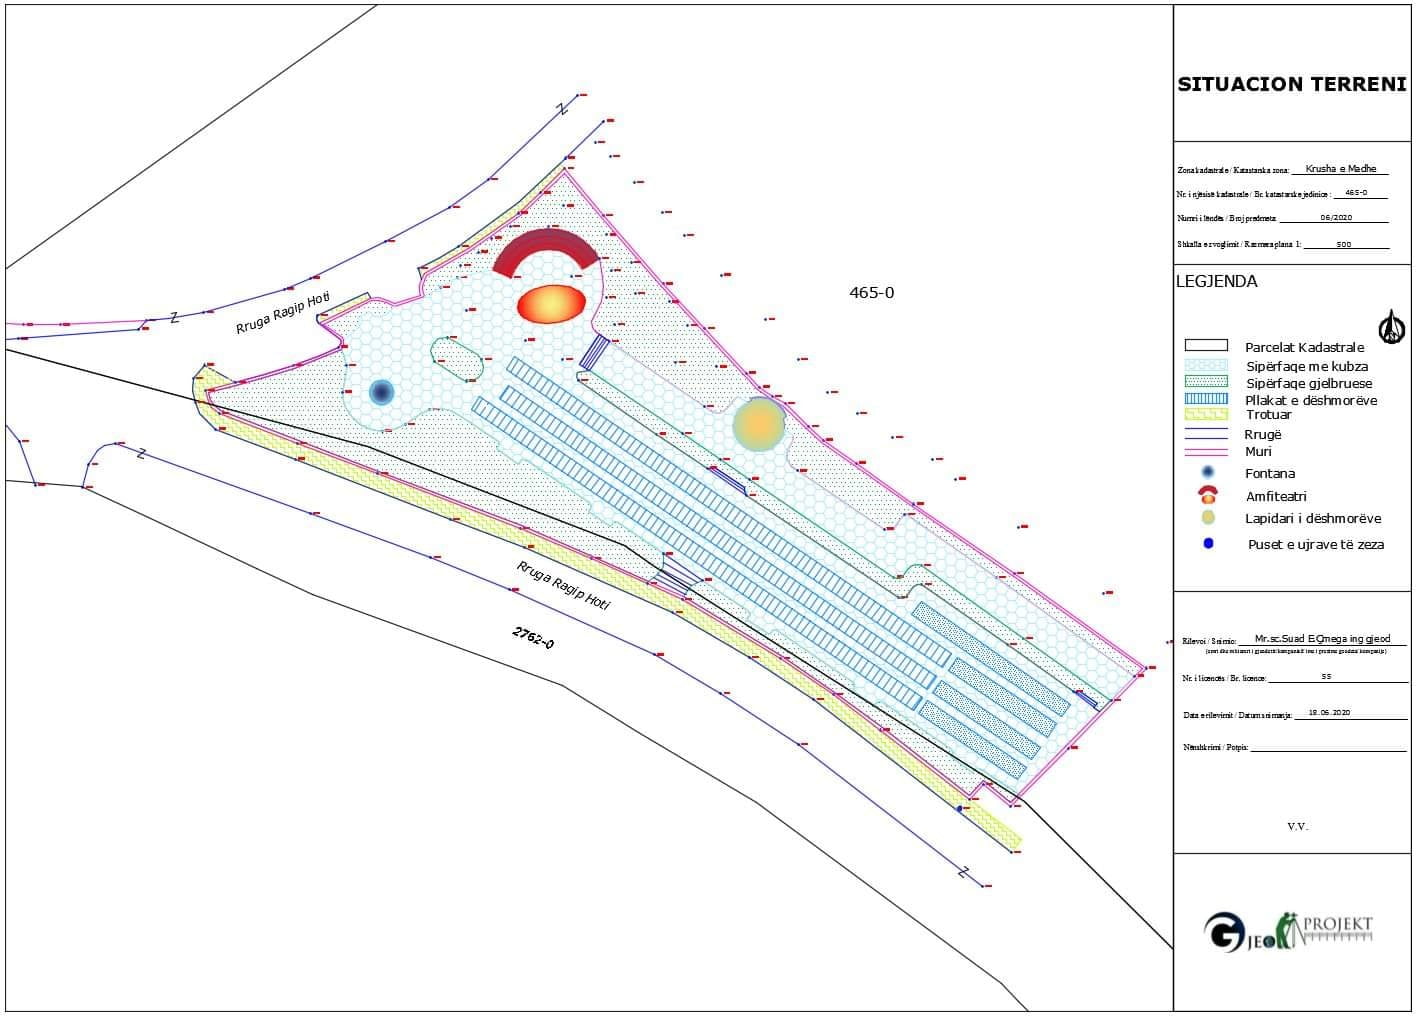
Task: Select the Amfiteatri icon in the legend
Action: pos(1208,495)
